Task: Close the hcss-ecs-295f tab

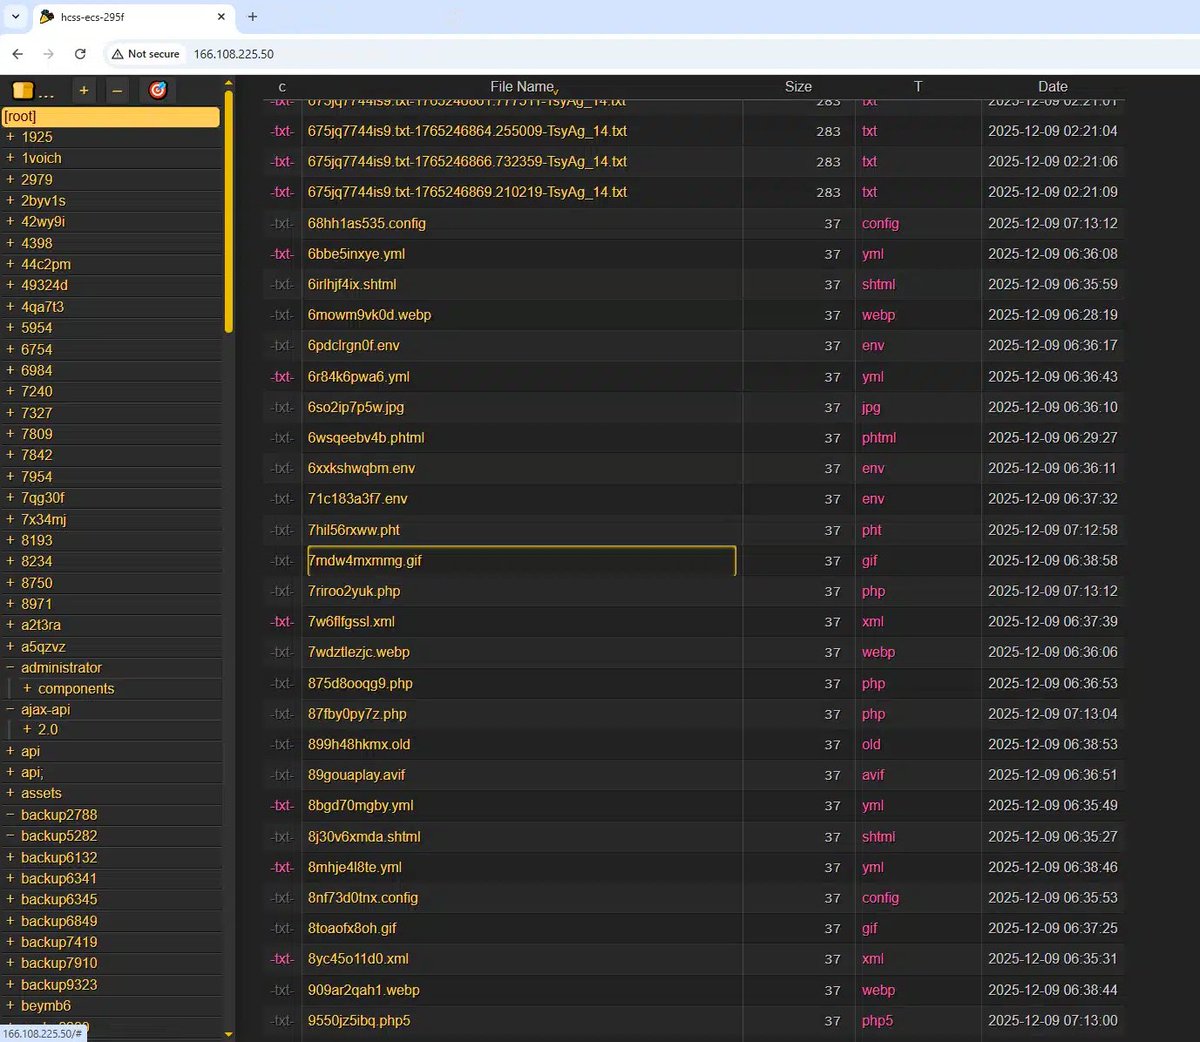Action: [221, 16]
